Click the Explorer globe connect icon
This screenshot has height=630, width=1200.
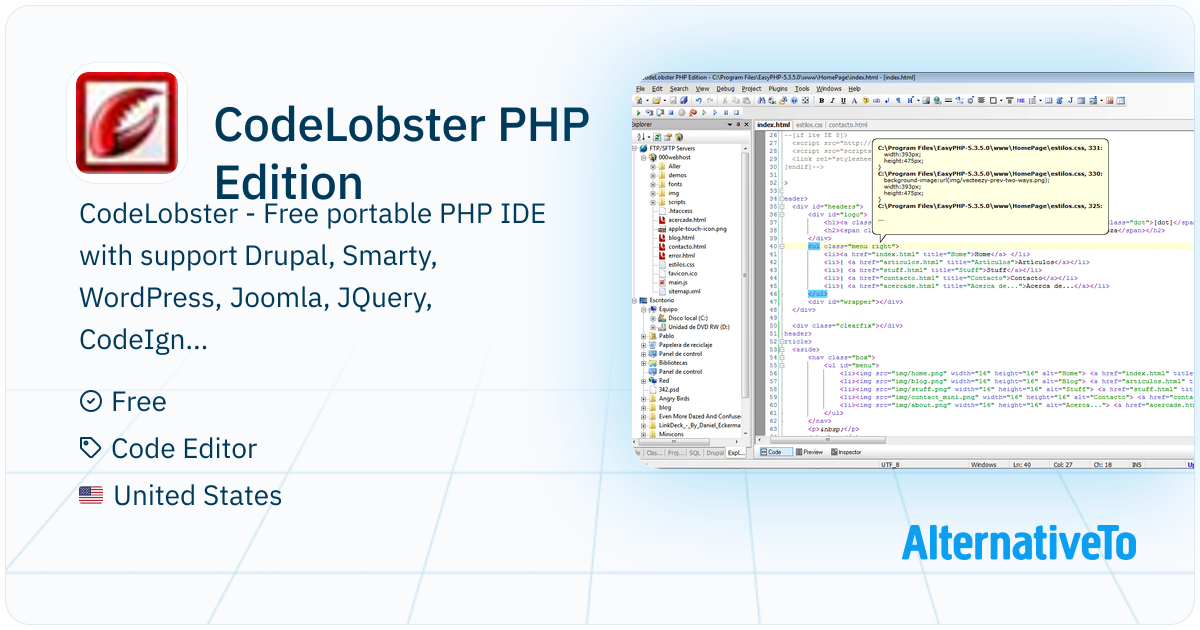(679, 137)
